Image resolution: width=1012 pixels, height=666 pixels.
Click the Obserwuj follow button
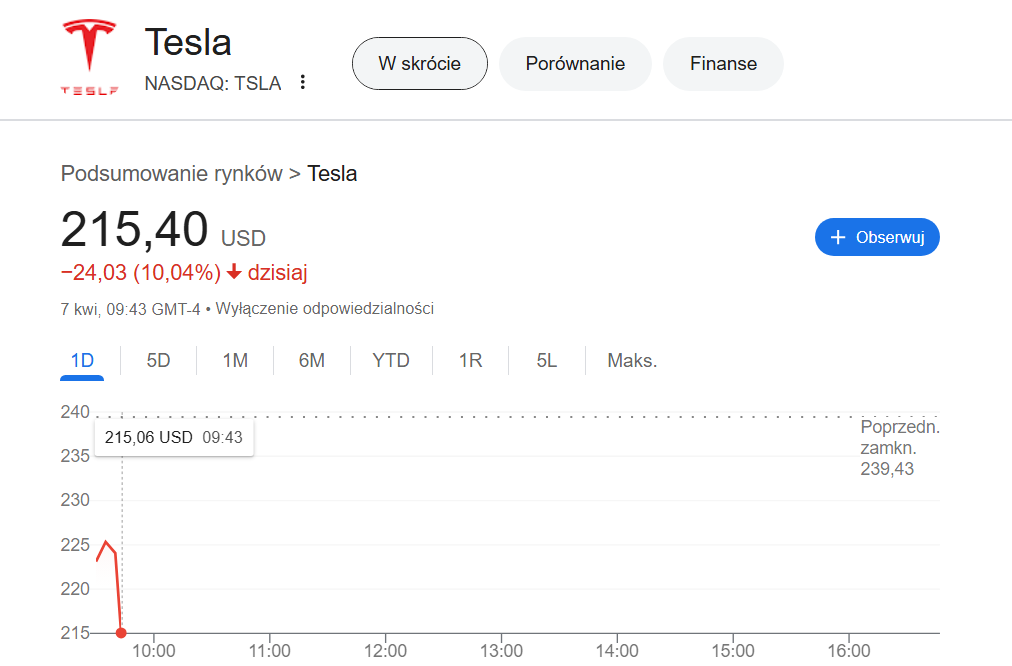click(x=877, y=238)
